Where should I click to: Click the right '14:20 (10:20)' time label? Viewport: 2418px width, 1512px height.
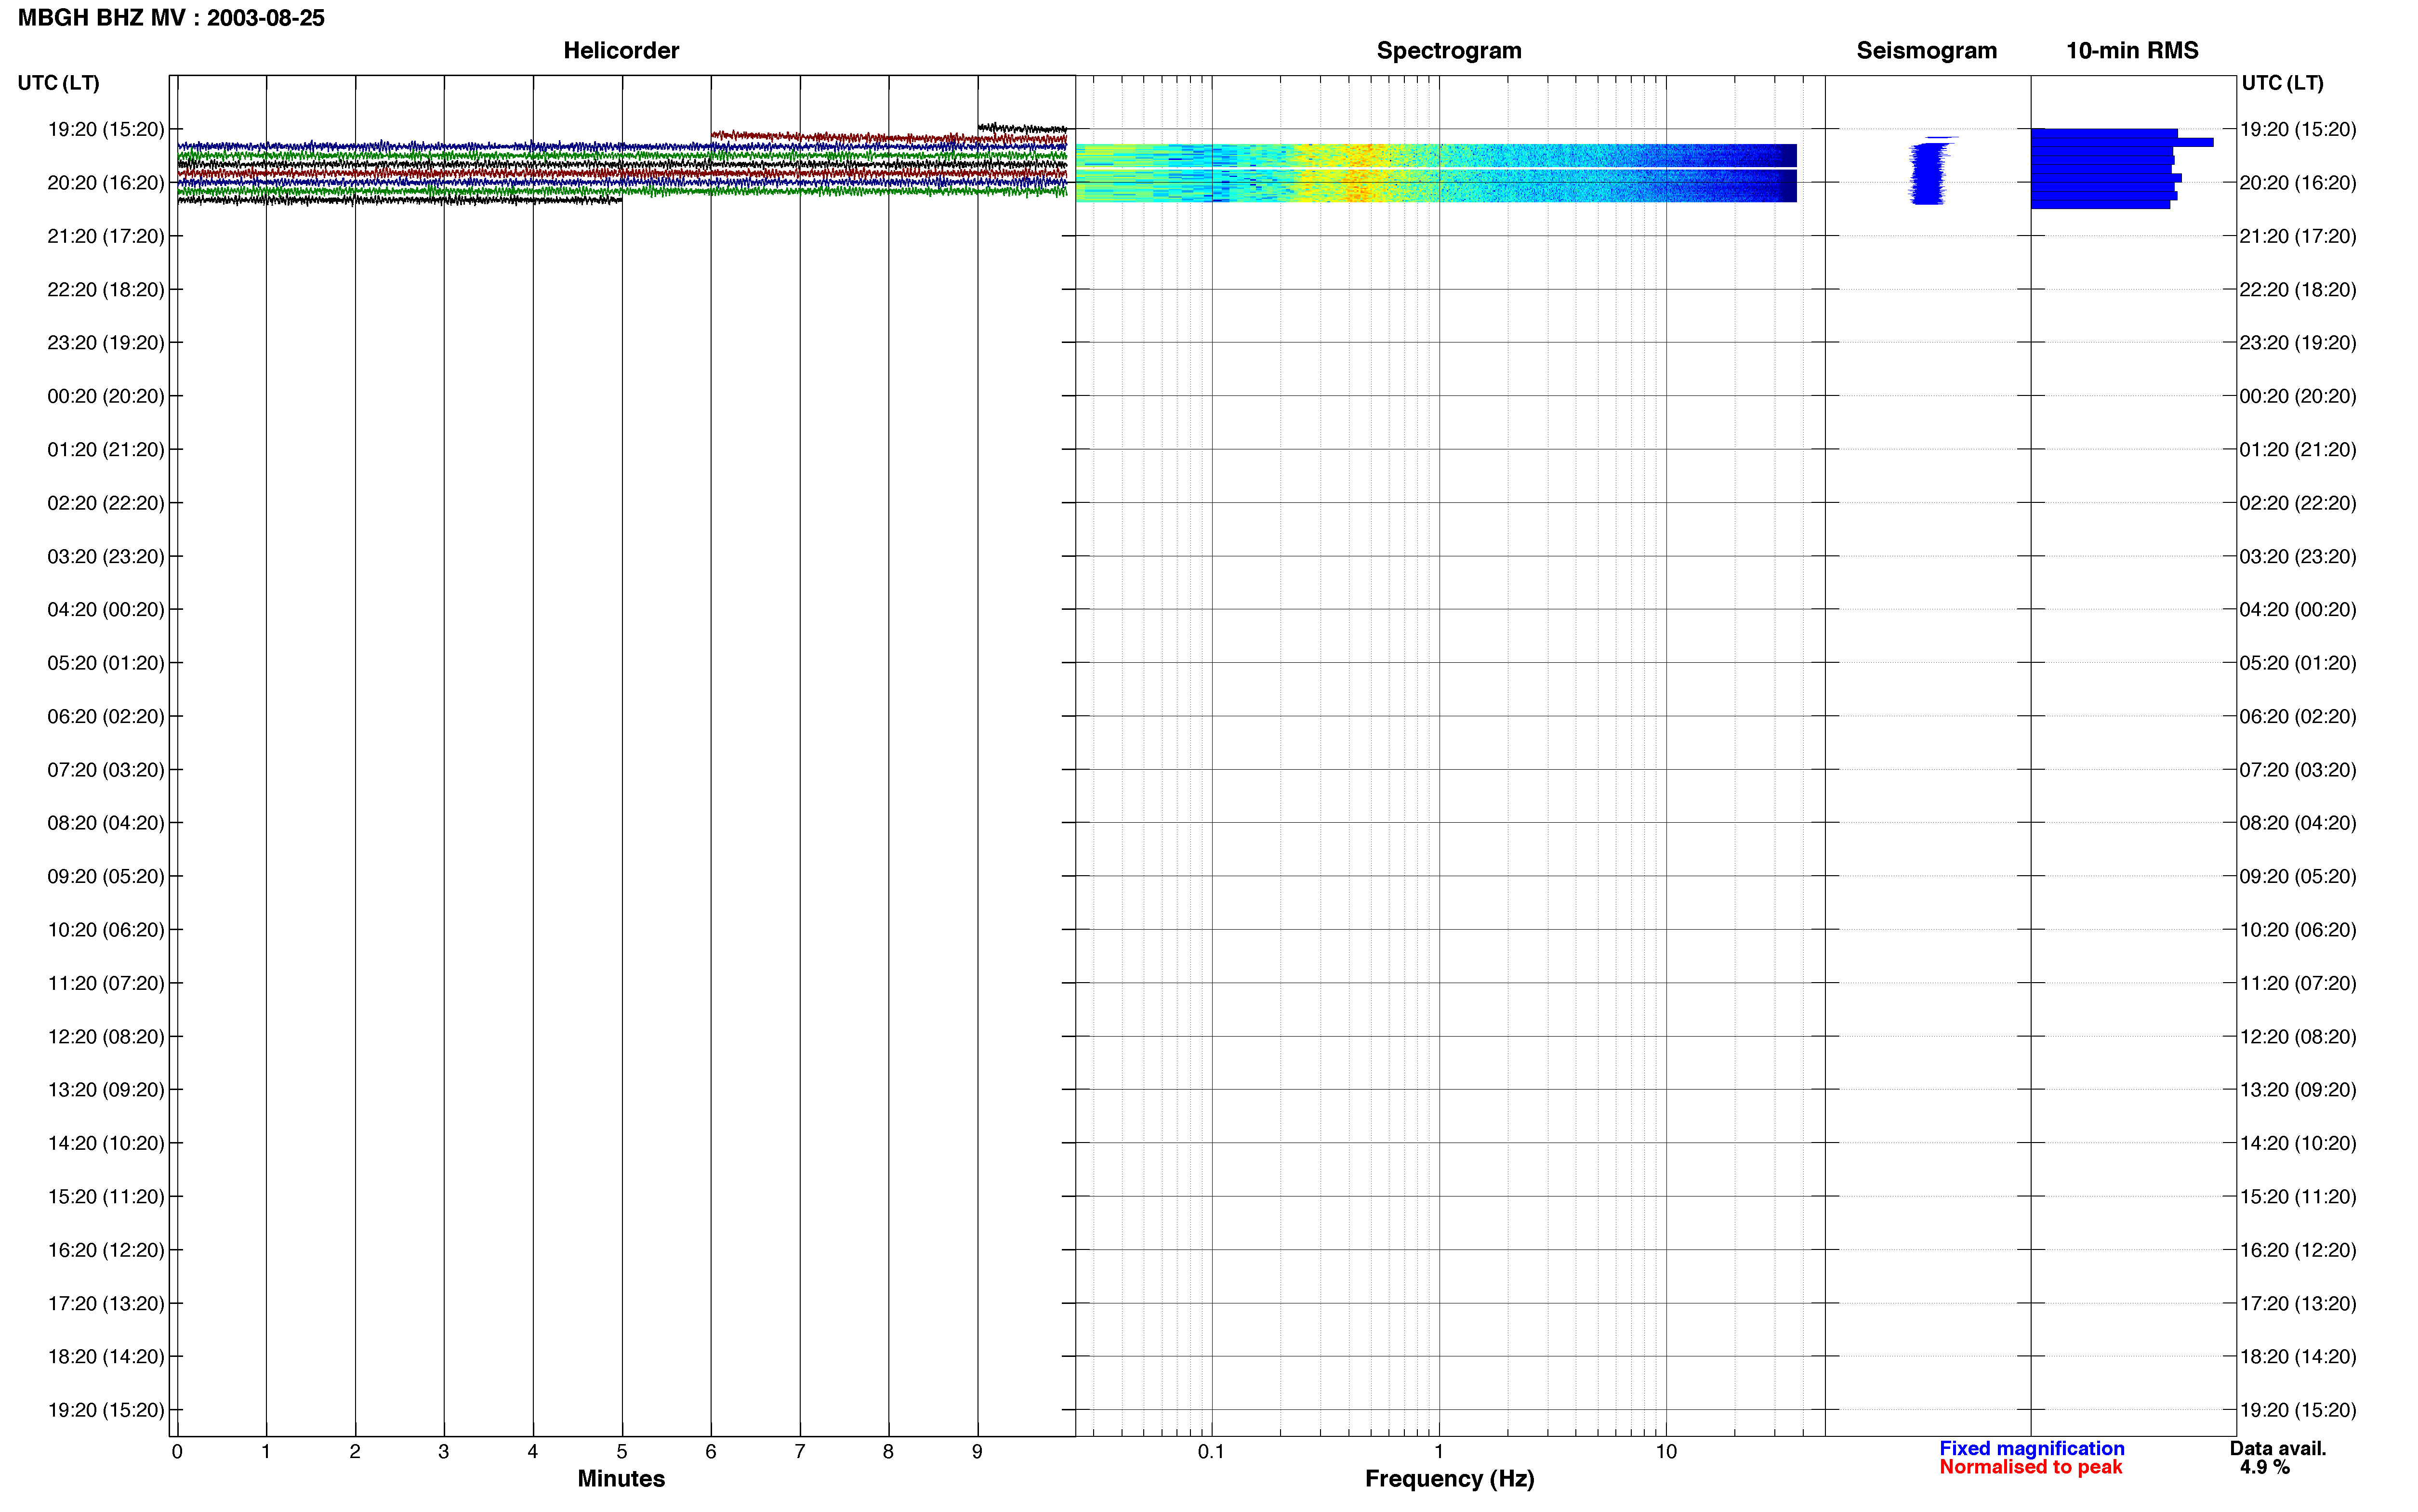click(2298, 1143)
